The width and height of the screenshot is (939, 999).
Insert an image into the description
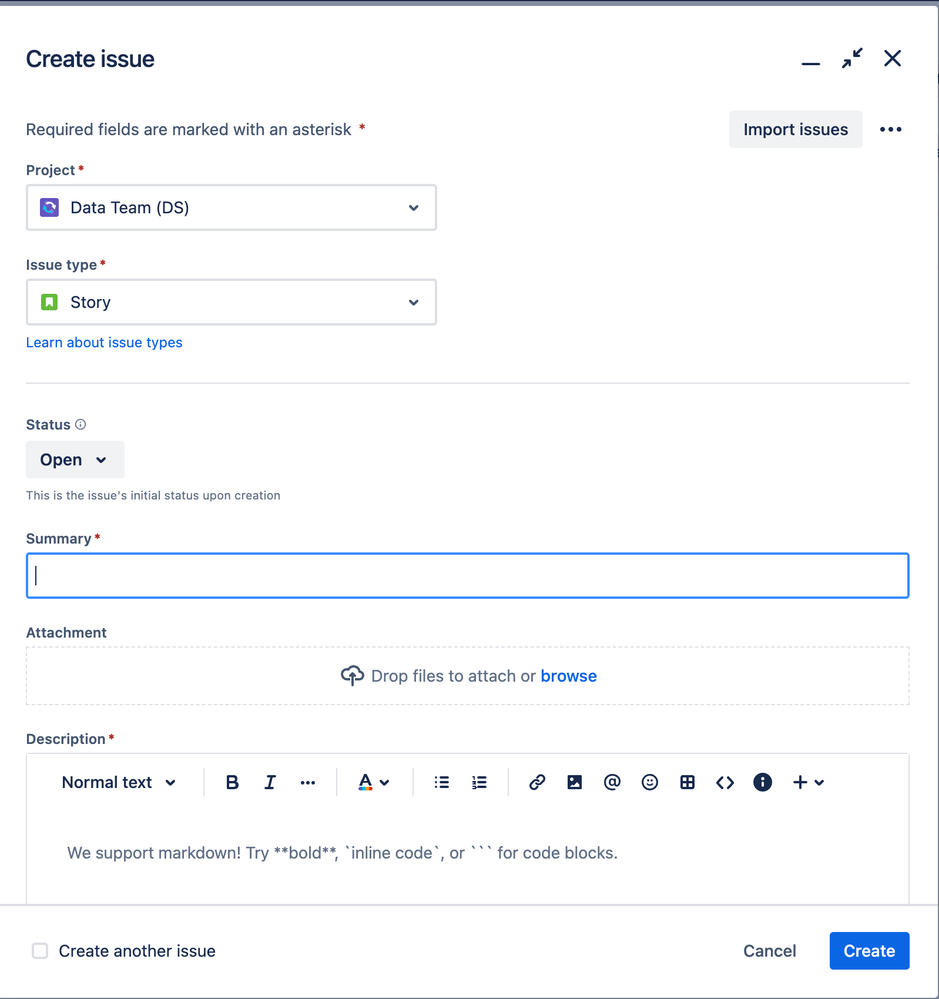[x=575, y=783]
